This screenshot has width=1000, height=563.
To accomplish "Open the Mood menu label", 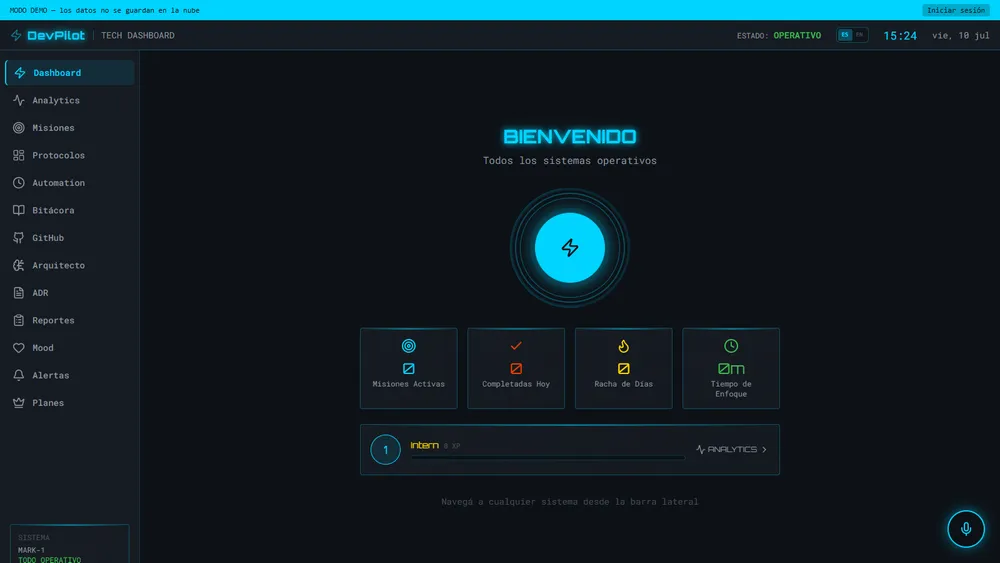I will tap(43, 347).
